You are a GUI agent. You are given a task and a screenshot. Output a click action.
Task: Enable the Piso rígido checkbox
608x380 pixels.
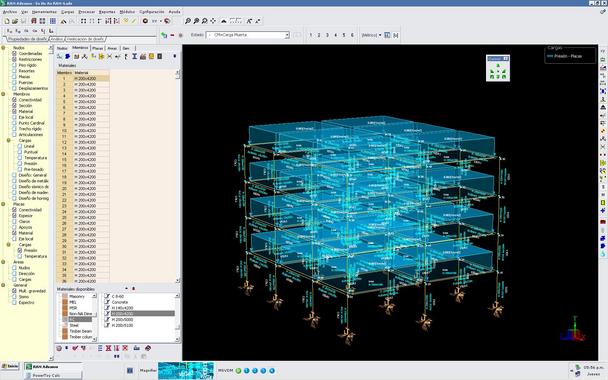(14, 65)
